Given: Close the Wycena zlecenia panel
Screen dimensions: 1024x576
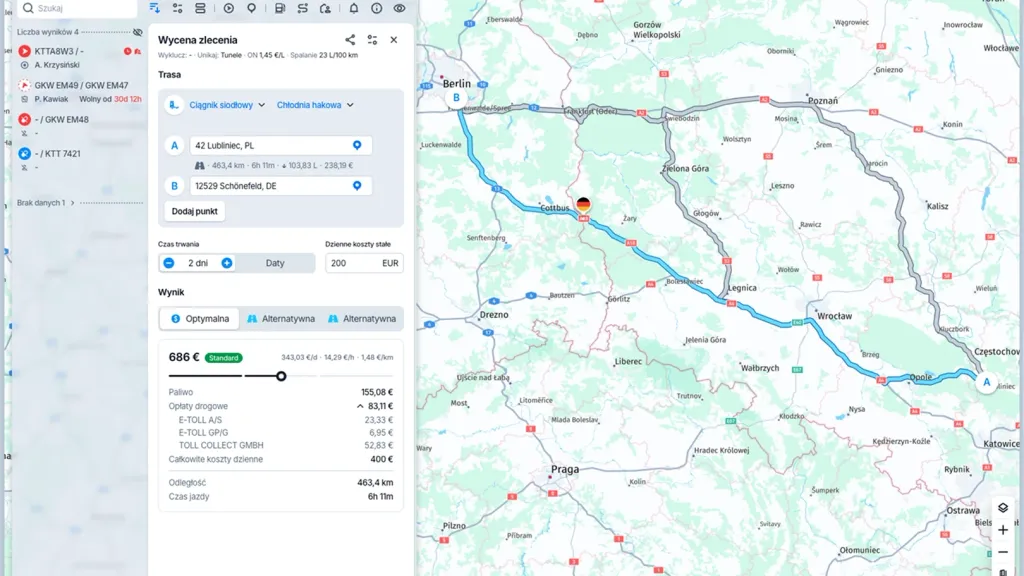Looking at the screenshot, I should pyautogui.click(x=394, y=40).
